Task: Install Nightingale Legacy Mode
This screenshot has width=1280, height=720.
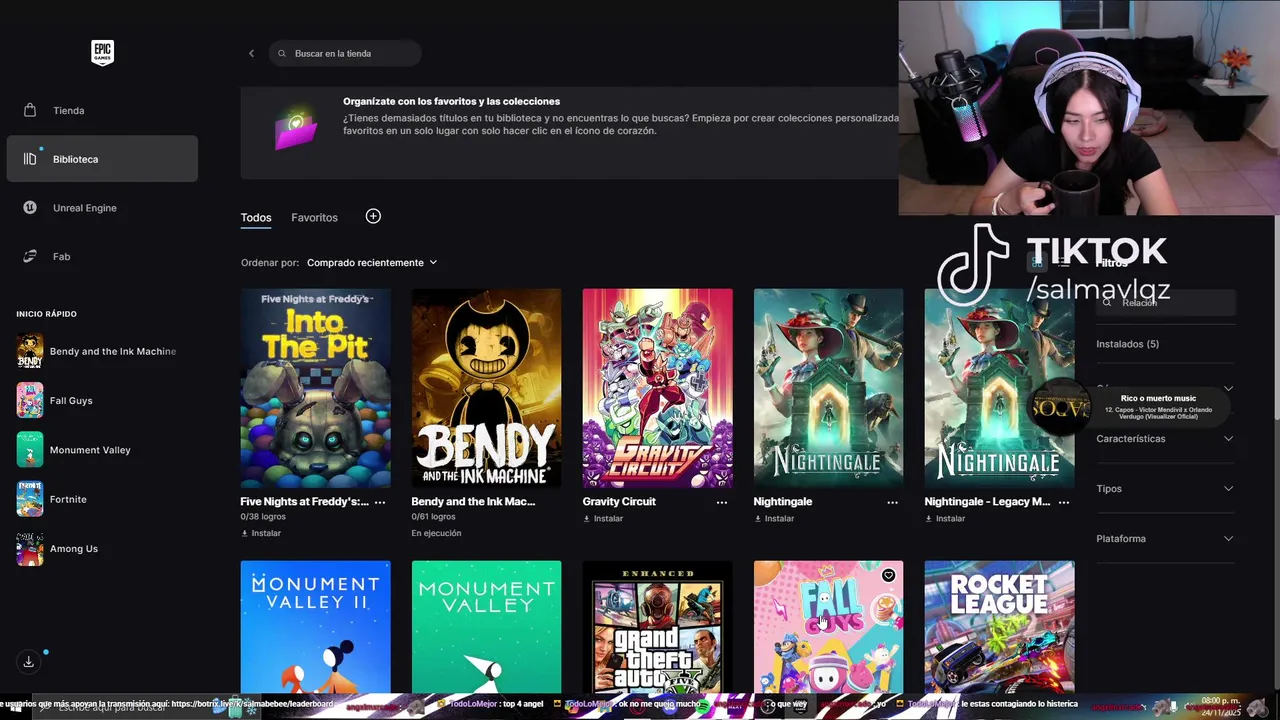Action: (x=945, y=518)
